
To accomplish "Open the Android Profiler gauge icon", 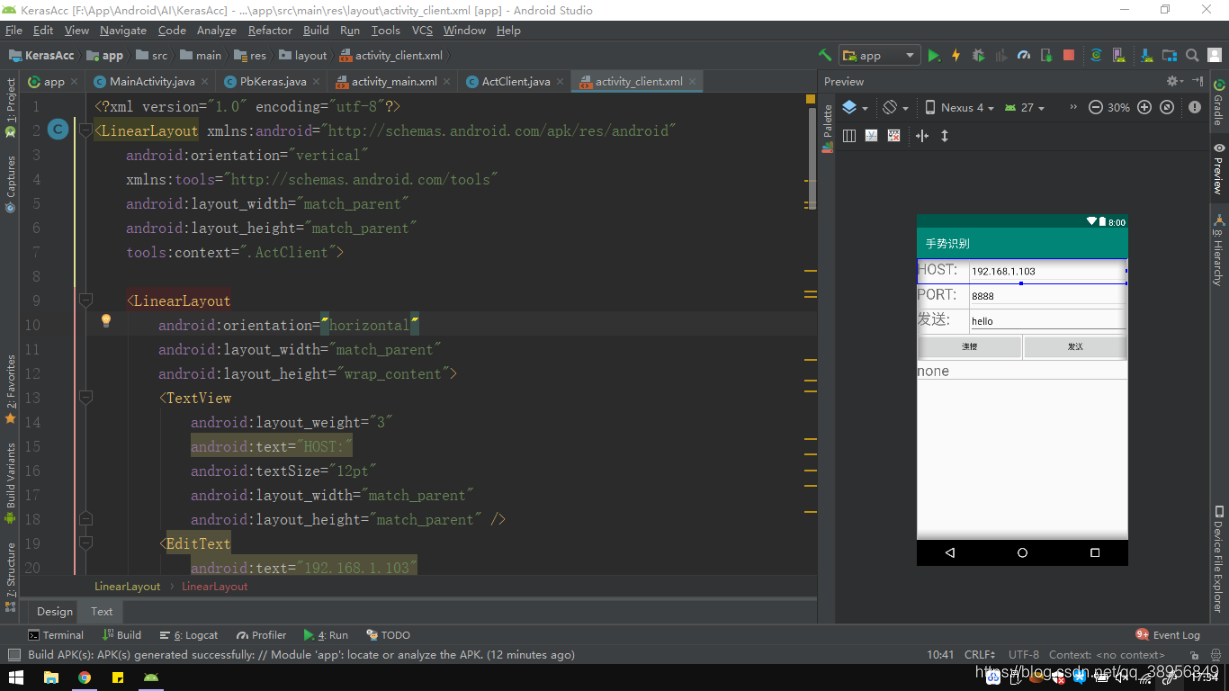I will (1024, 55).
